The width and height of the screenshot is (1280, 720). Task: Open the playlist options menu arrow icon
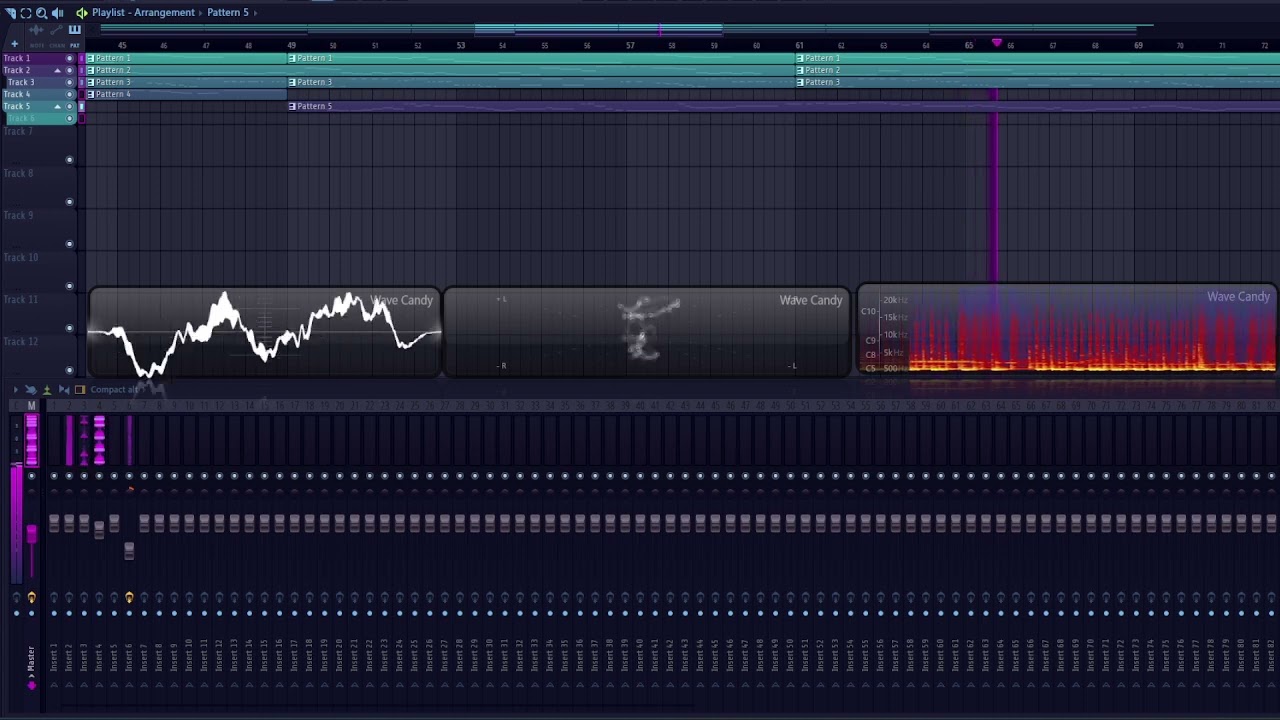tap(10, 13)
